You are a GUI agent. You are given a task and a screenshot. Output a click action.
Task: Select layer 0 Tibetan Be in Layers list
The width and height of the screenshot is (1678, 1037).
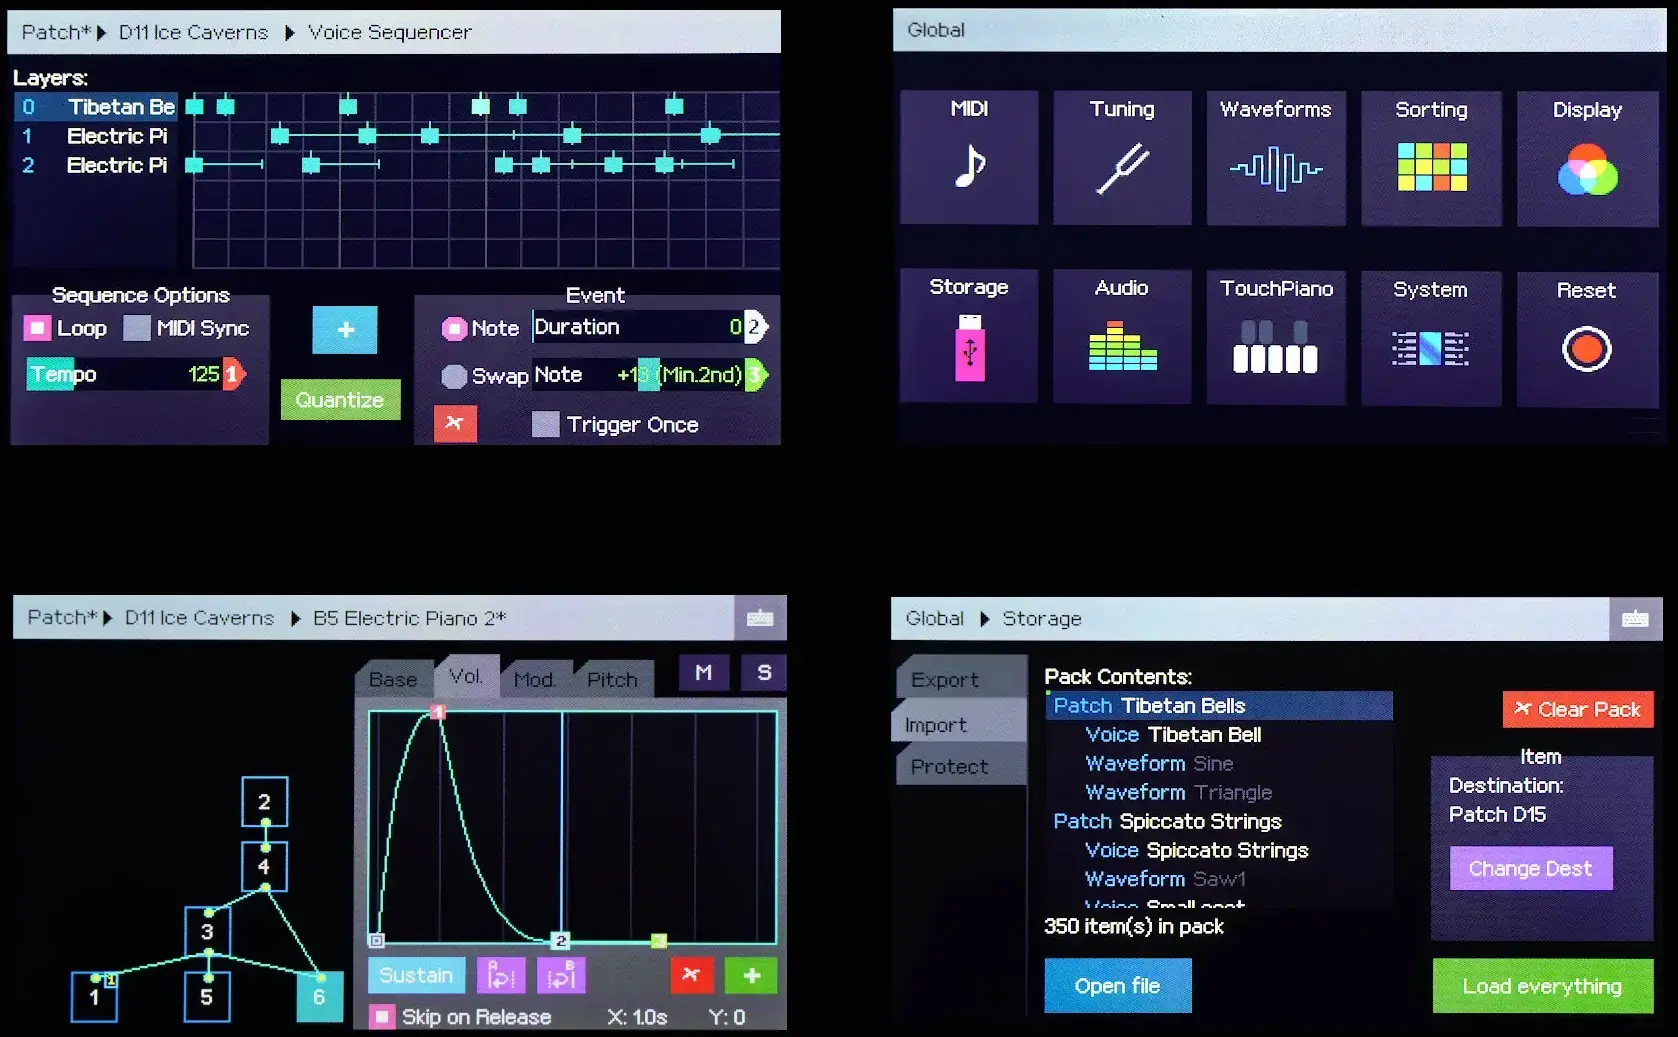pos(96,107)
